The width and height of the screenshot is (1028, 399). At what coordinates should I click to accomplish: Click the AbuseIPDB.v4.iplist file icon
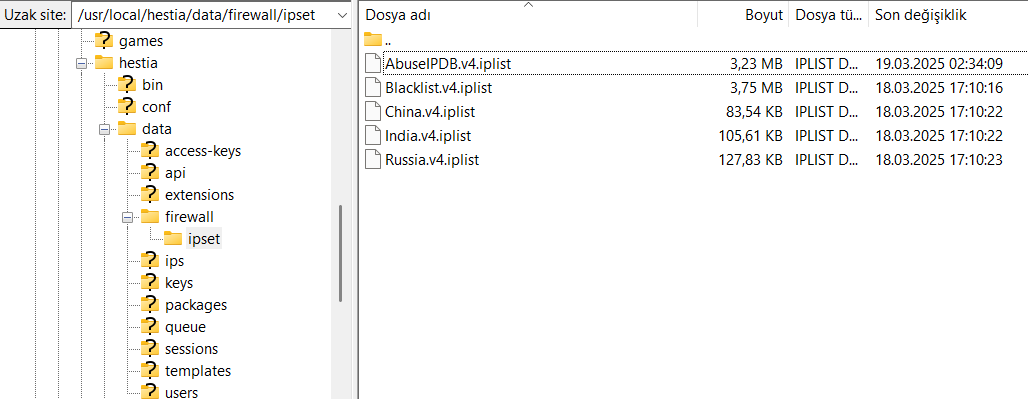point(372,64)
